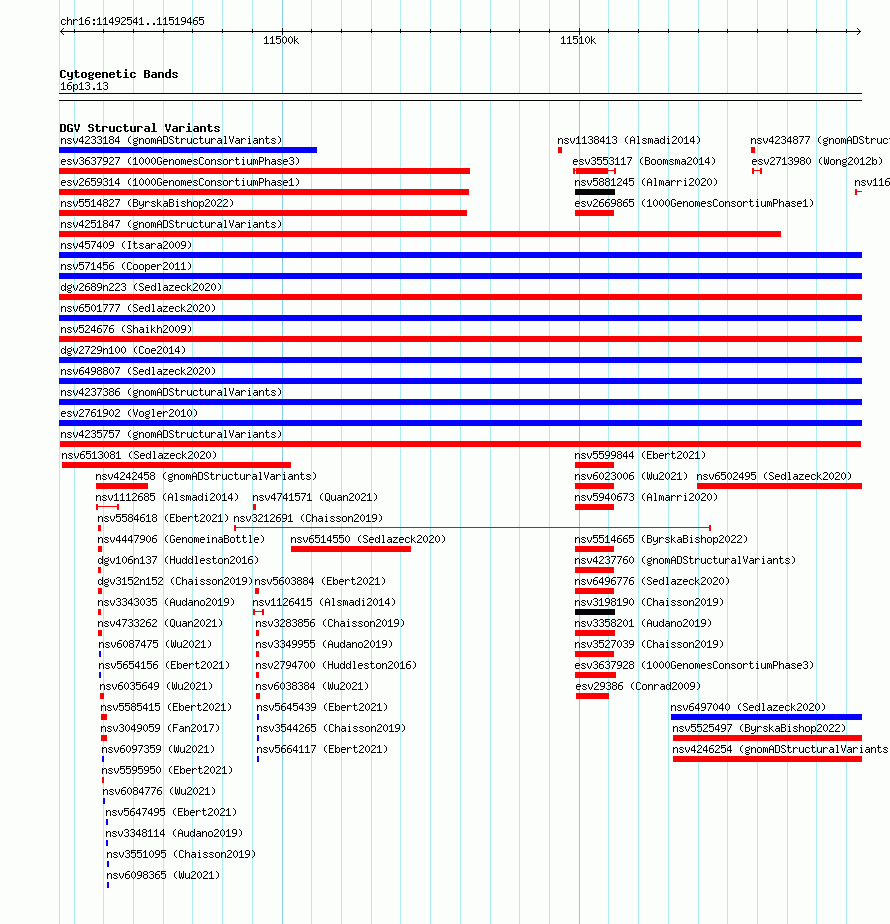890x924 pixels.
Task: Click nsv5603884 (Ebert2021) label
Action: (x=320, y=582)
